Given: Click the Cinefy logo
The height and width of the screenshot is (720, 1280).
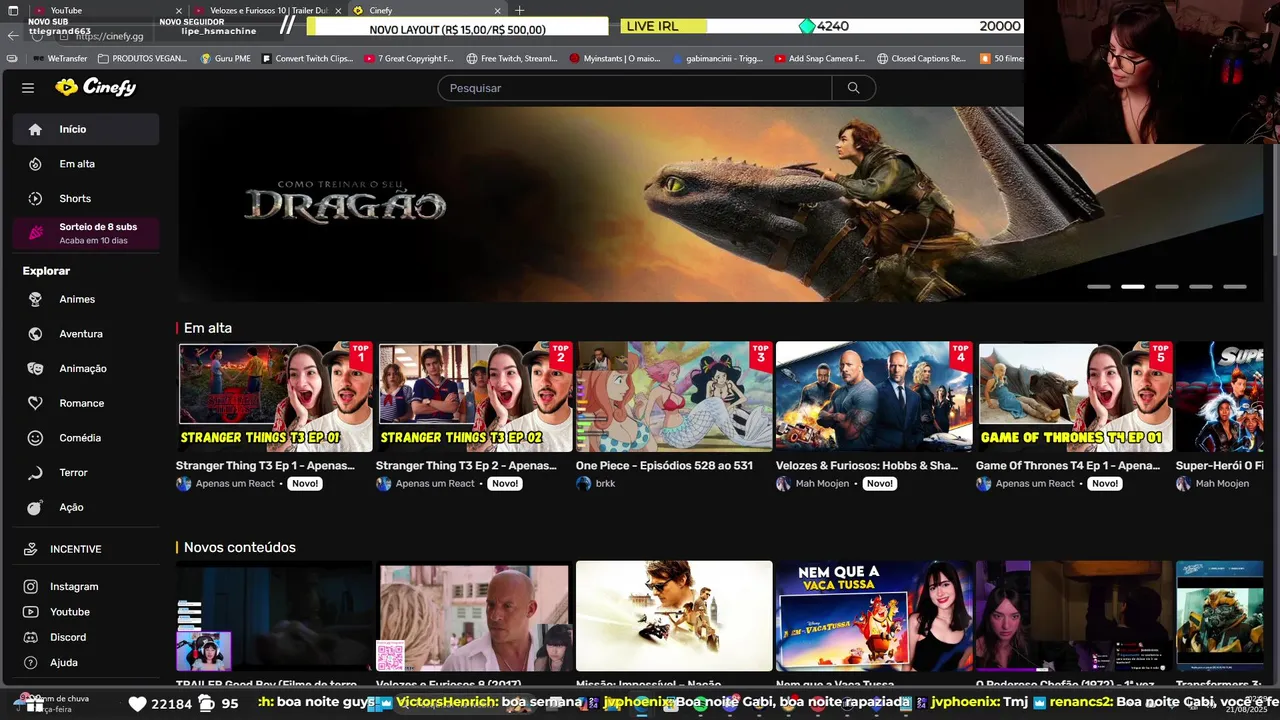Looking at the screenshot, I should point(95,87).
